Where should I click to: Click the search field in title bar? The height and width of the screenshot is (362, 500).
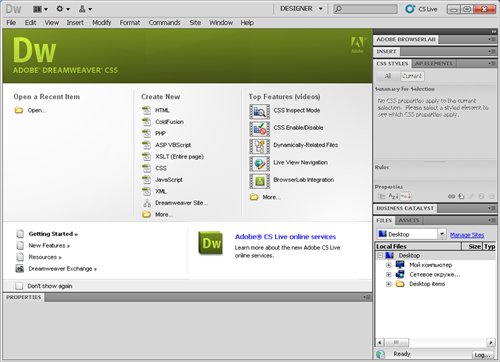(x=365, y=9)
